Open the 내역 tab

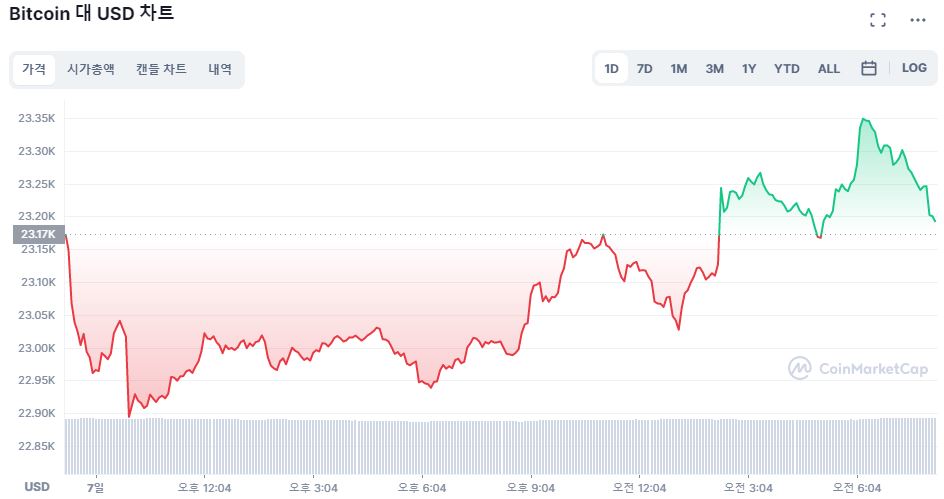[220, 69]
